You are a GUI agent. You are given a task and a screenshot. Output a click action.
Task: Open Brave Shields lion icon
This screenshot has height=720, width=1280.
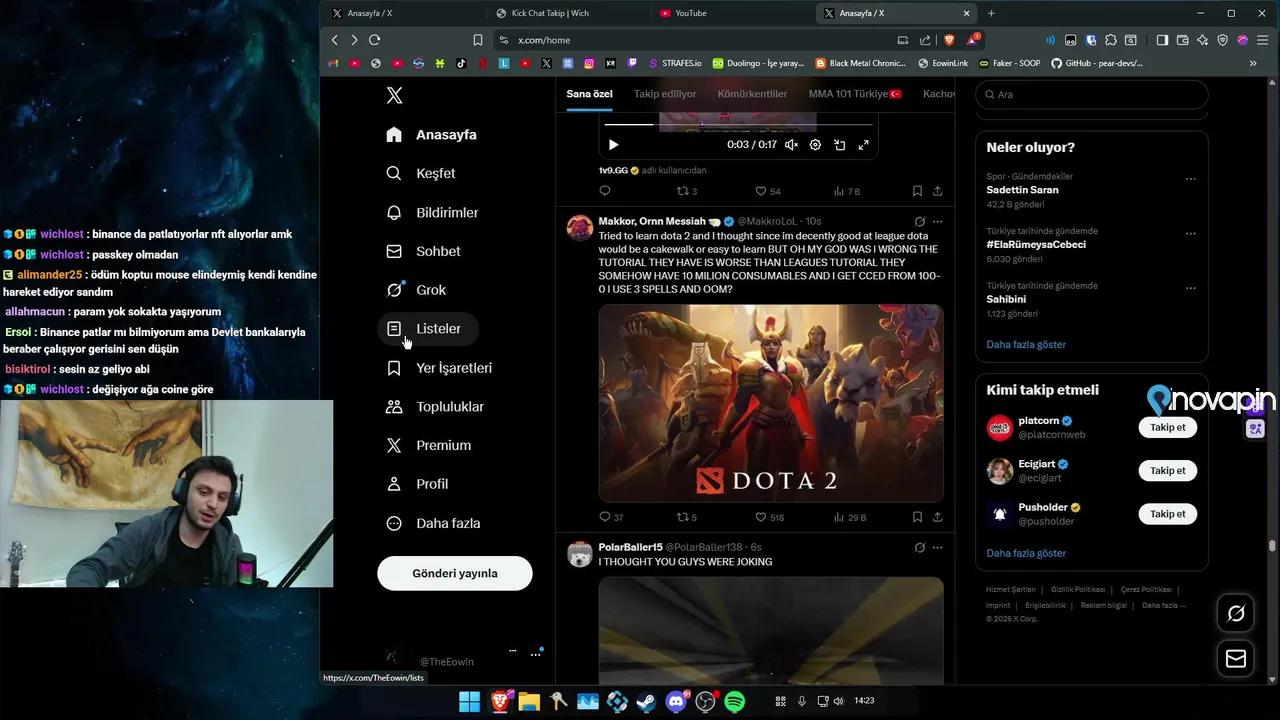948,40
